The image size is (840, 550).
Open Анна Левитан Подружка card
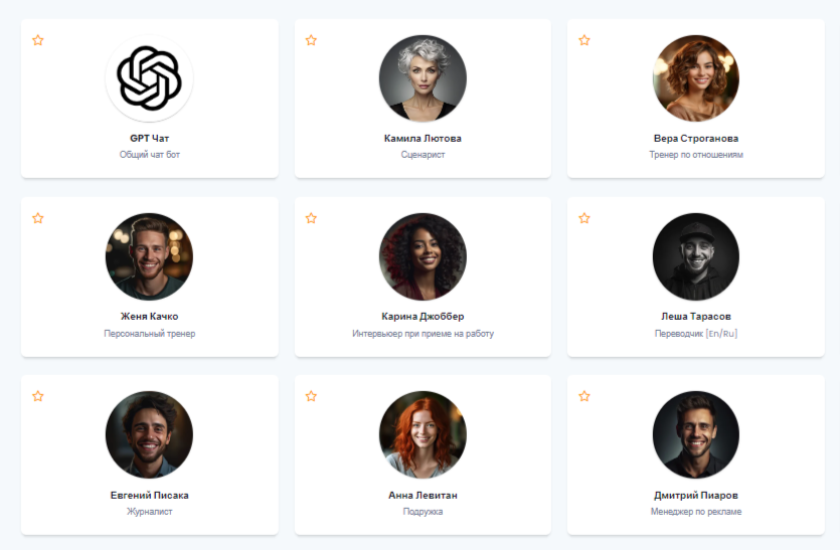423,455
